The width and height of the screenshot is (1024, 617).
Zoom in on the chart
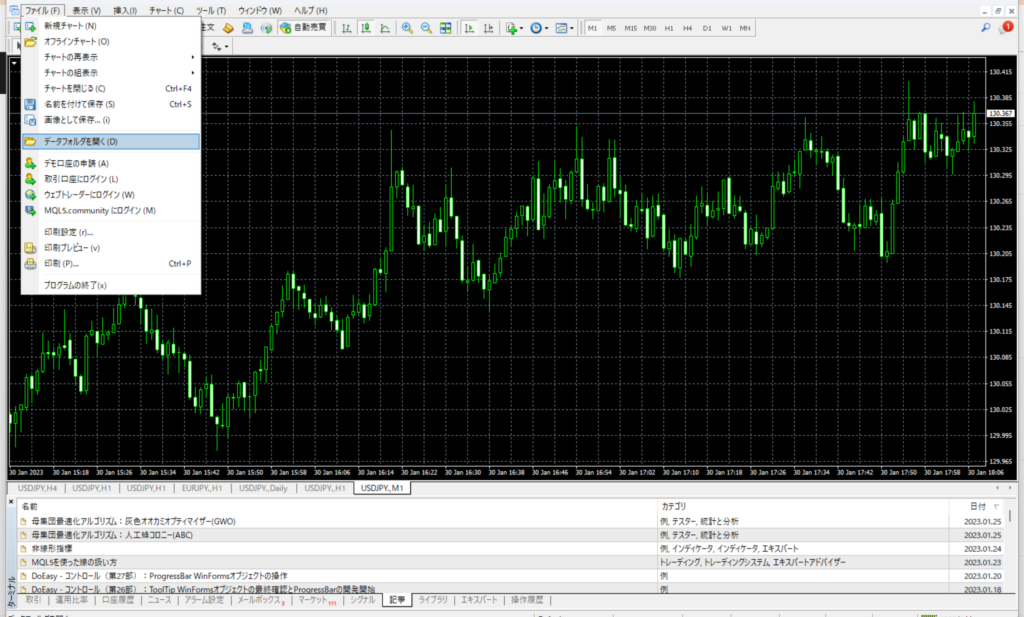click(x=408, y=28)
